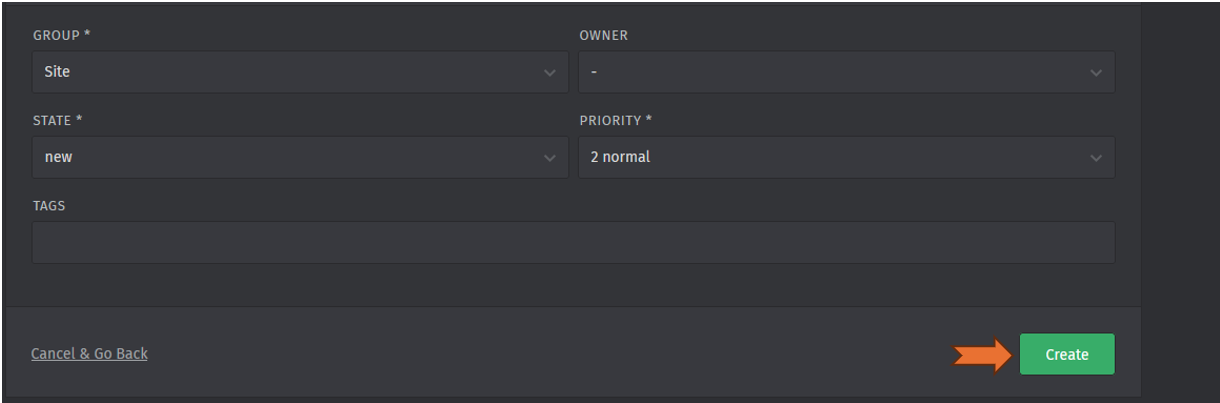Image resolution: width=1220 pixels, height=403 pixels.
Task: Open the Group select field
Action: [300, 73]
